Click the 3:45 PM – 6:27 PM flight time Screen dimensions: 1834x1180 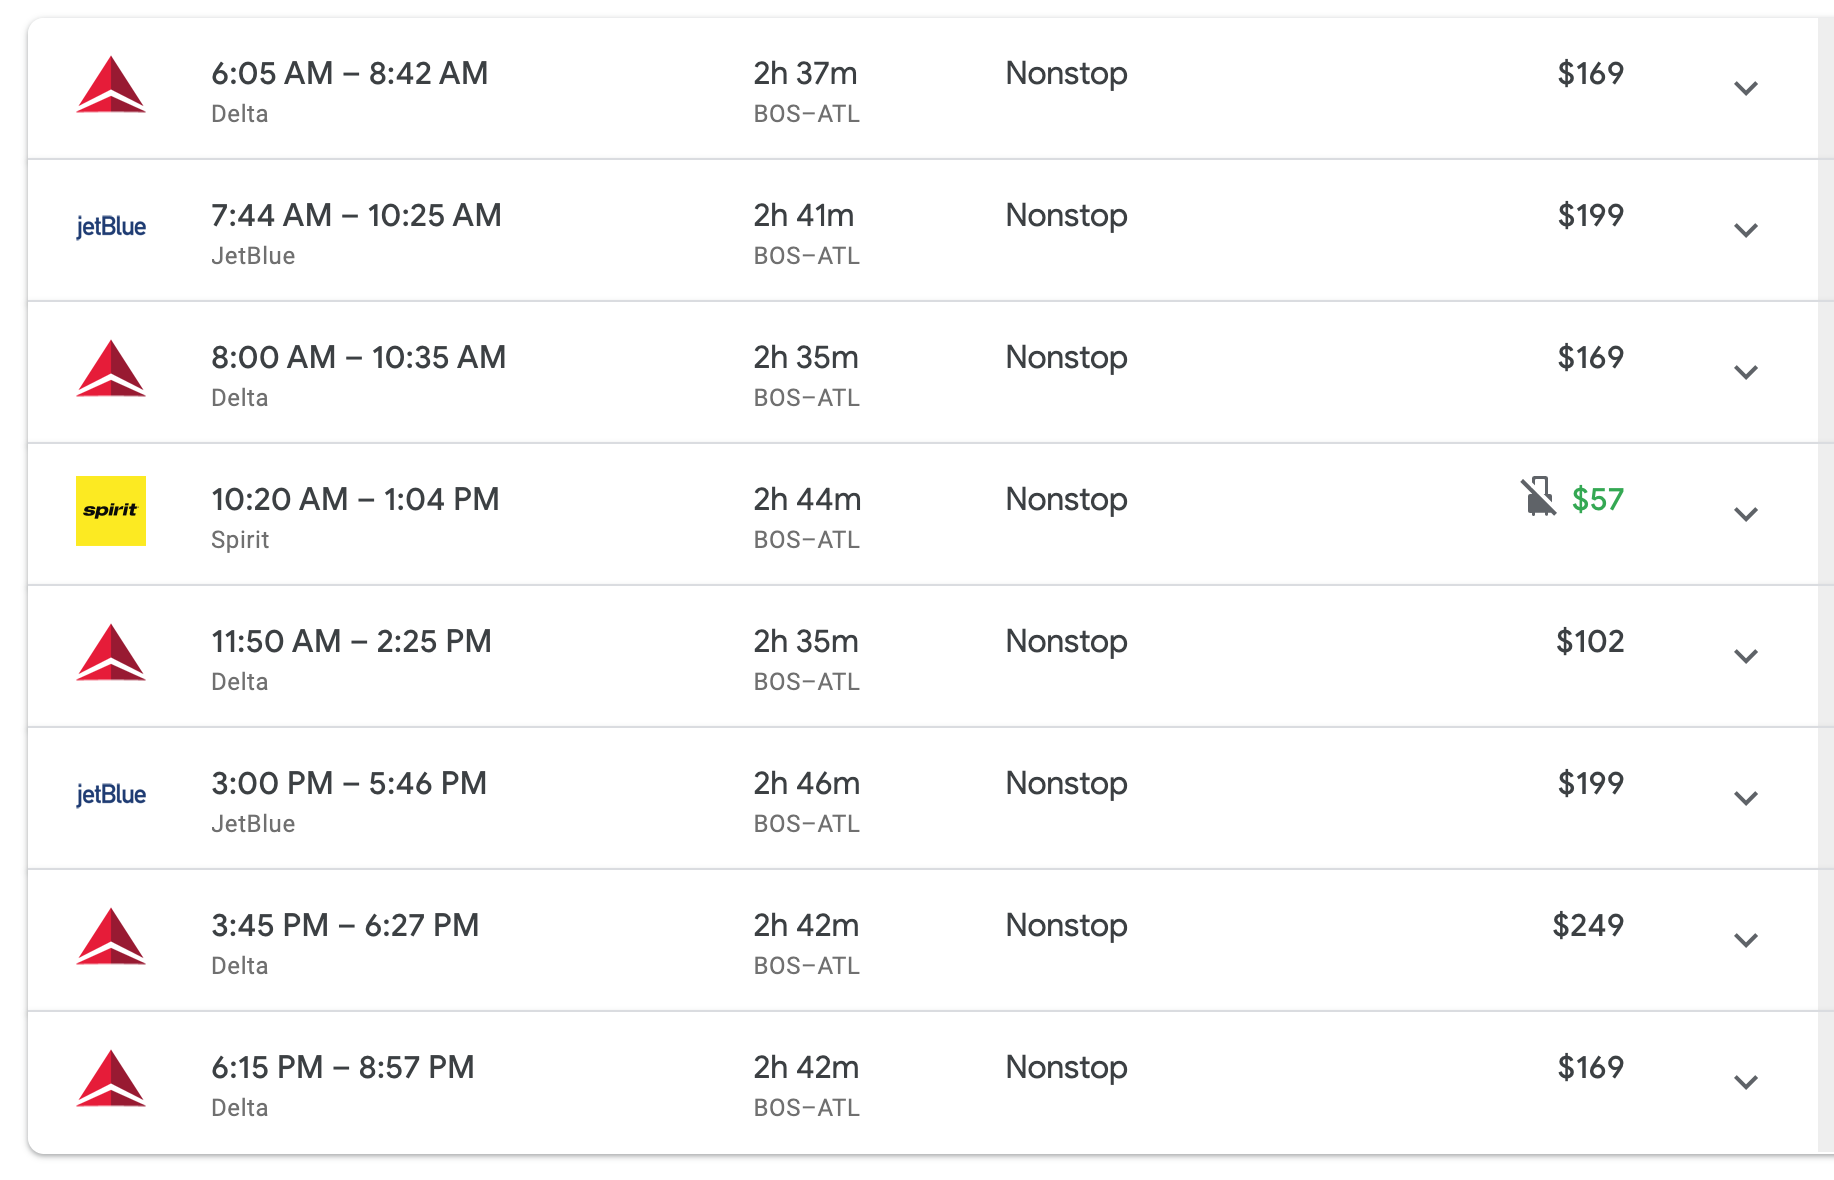click(x=344, y=925)
